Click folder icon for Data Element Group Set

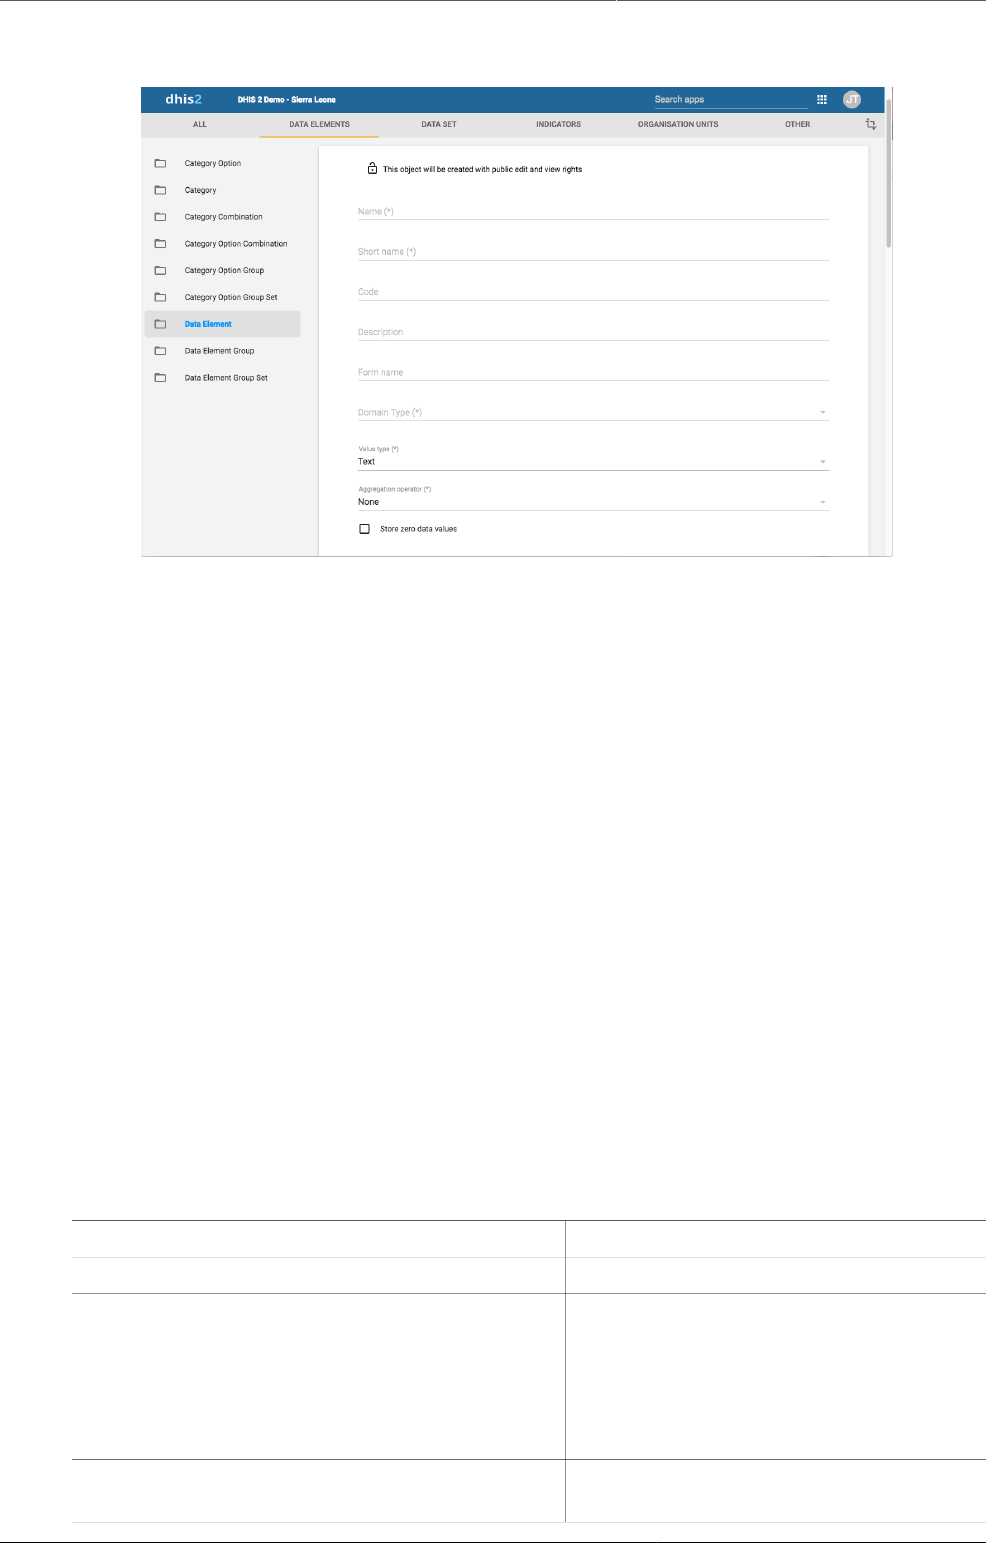[160, 378]
